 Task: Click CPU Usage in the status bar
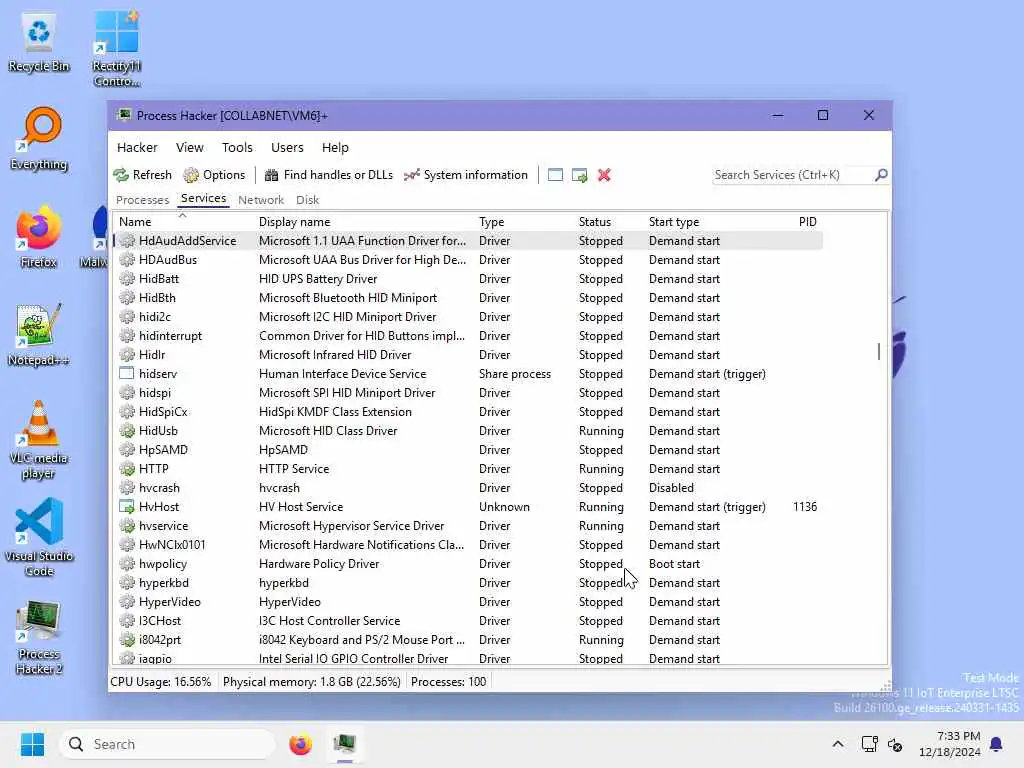pyautogui.click(x=161, y=682)
